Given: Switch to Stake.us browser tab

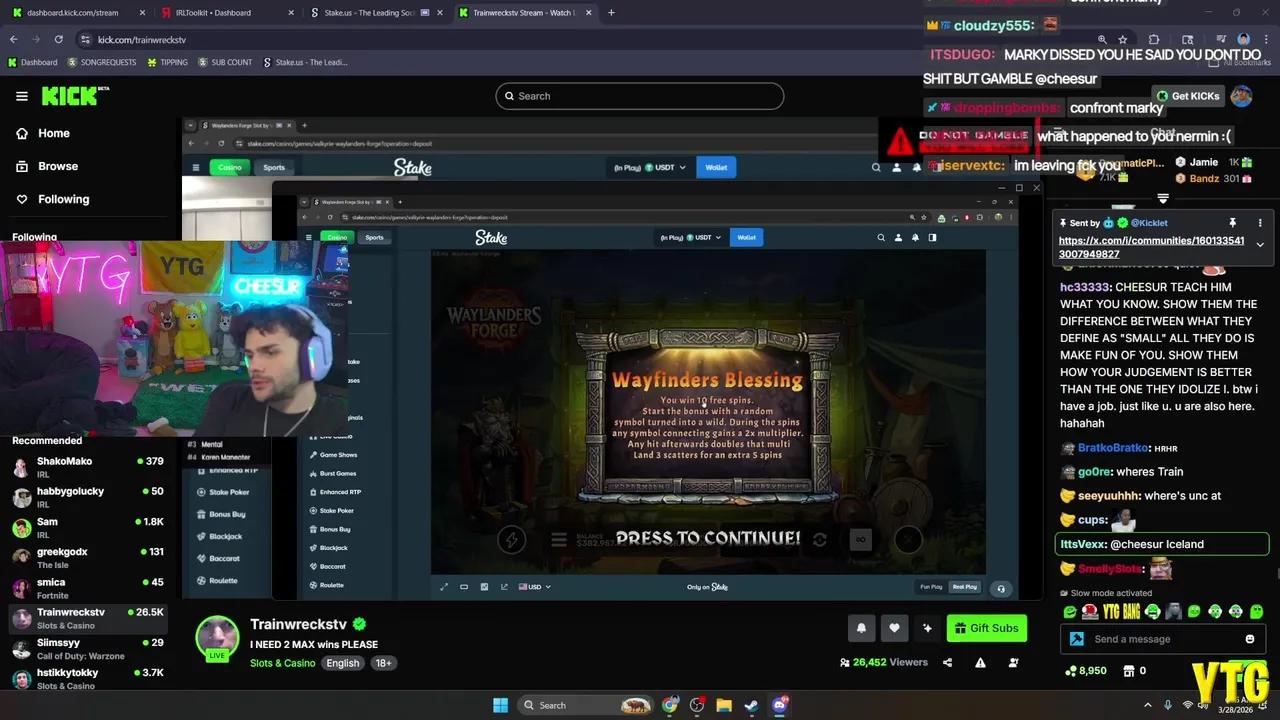Looking at the screenshot, I should (x=377, y=13).
